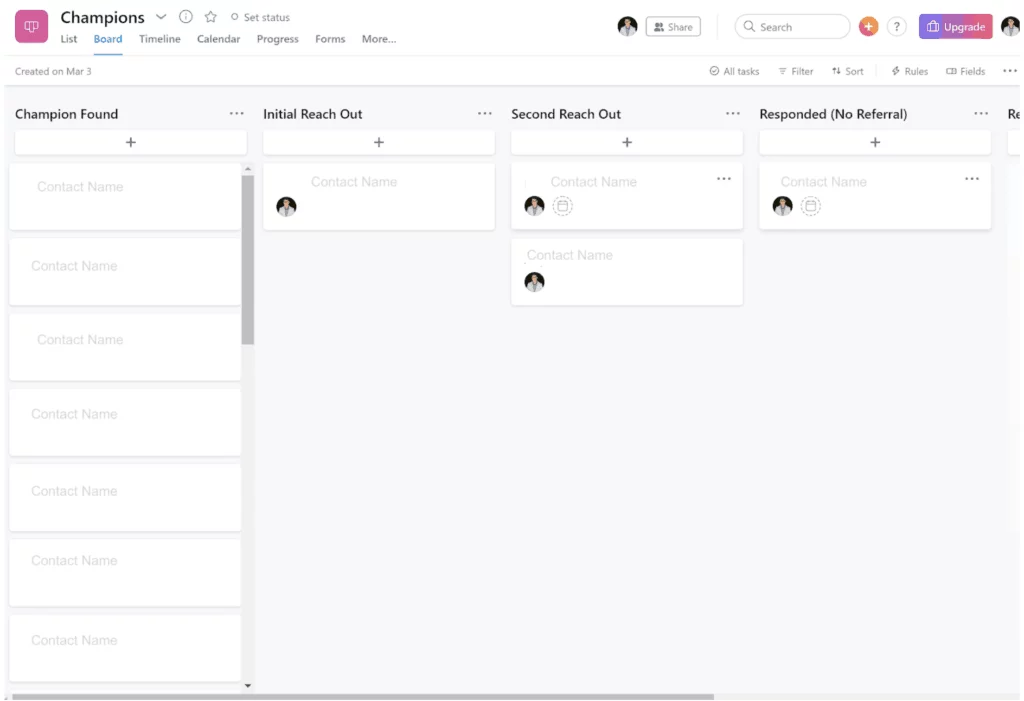
Task: Open Second Reach Out column options menu
Action: [x=733, y=113]
